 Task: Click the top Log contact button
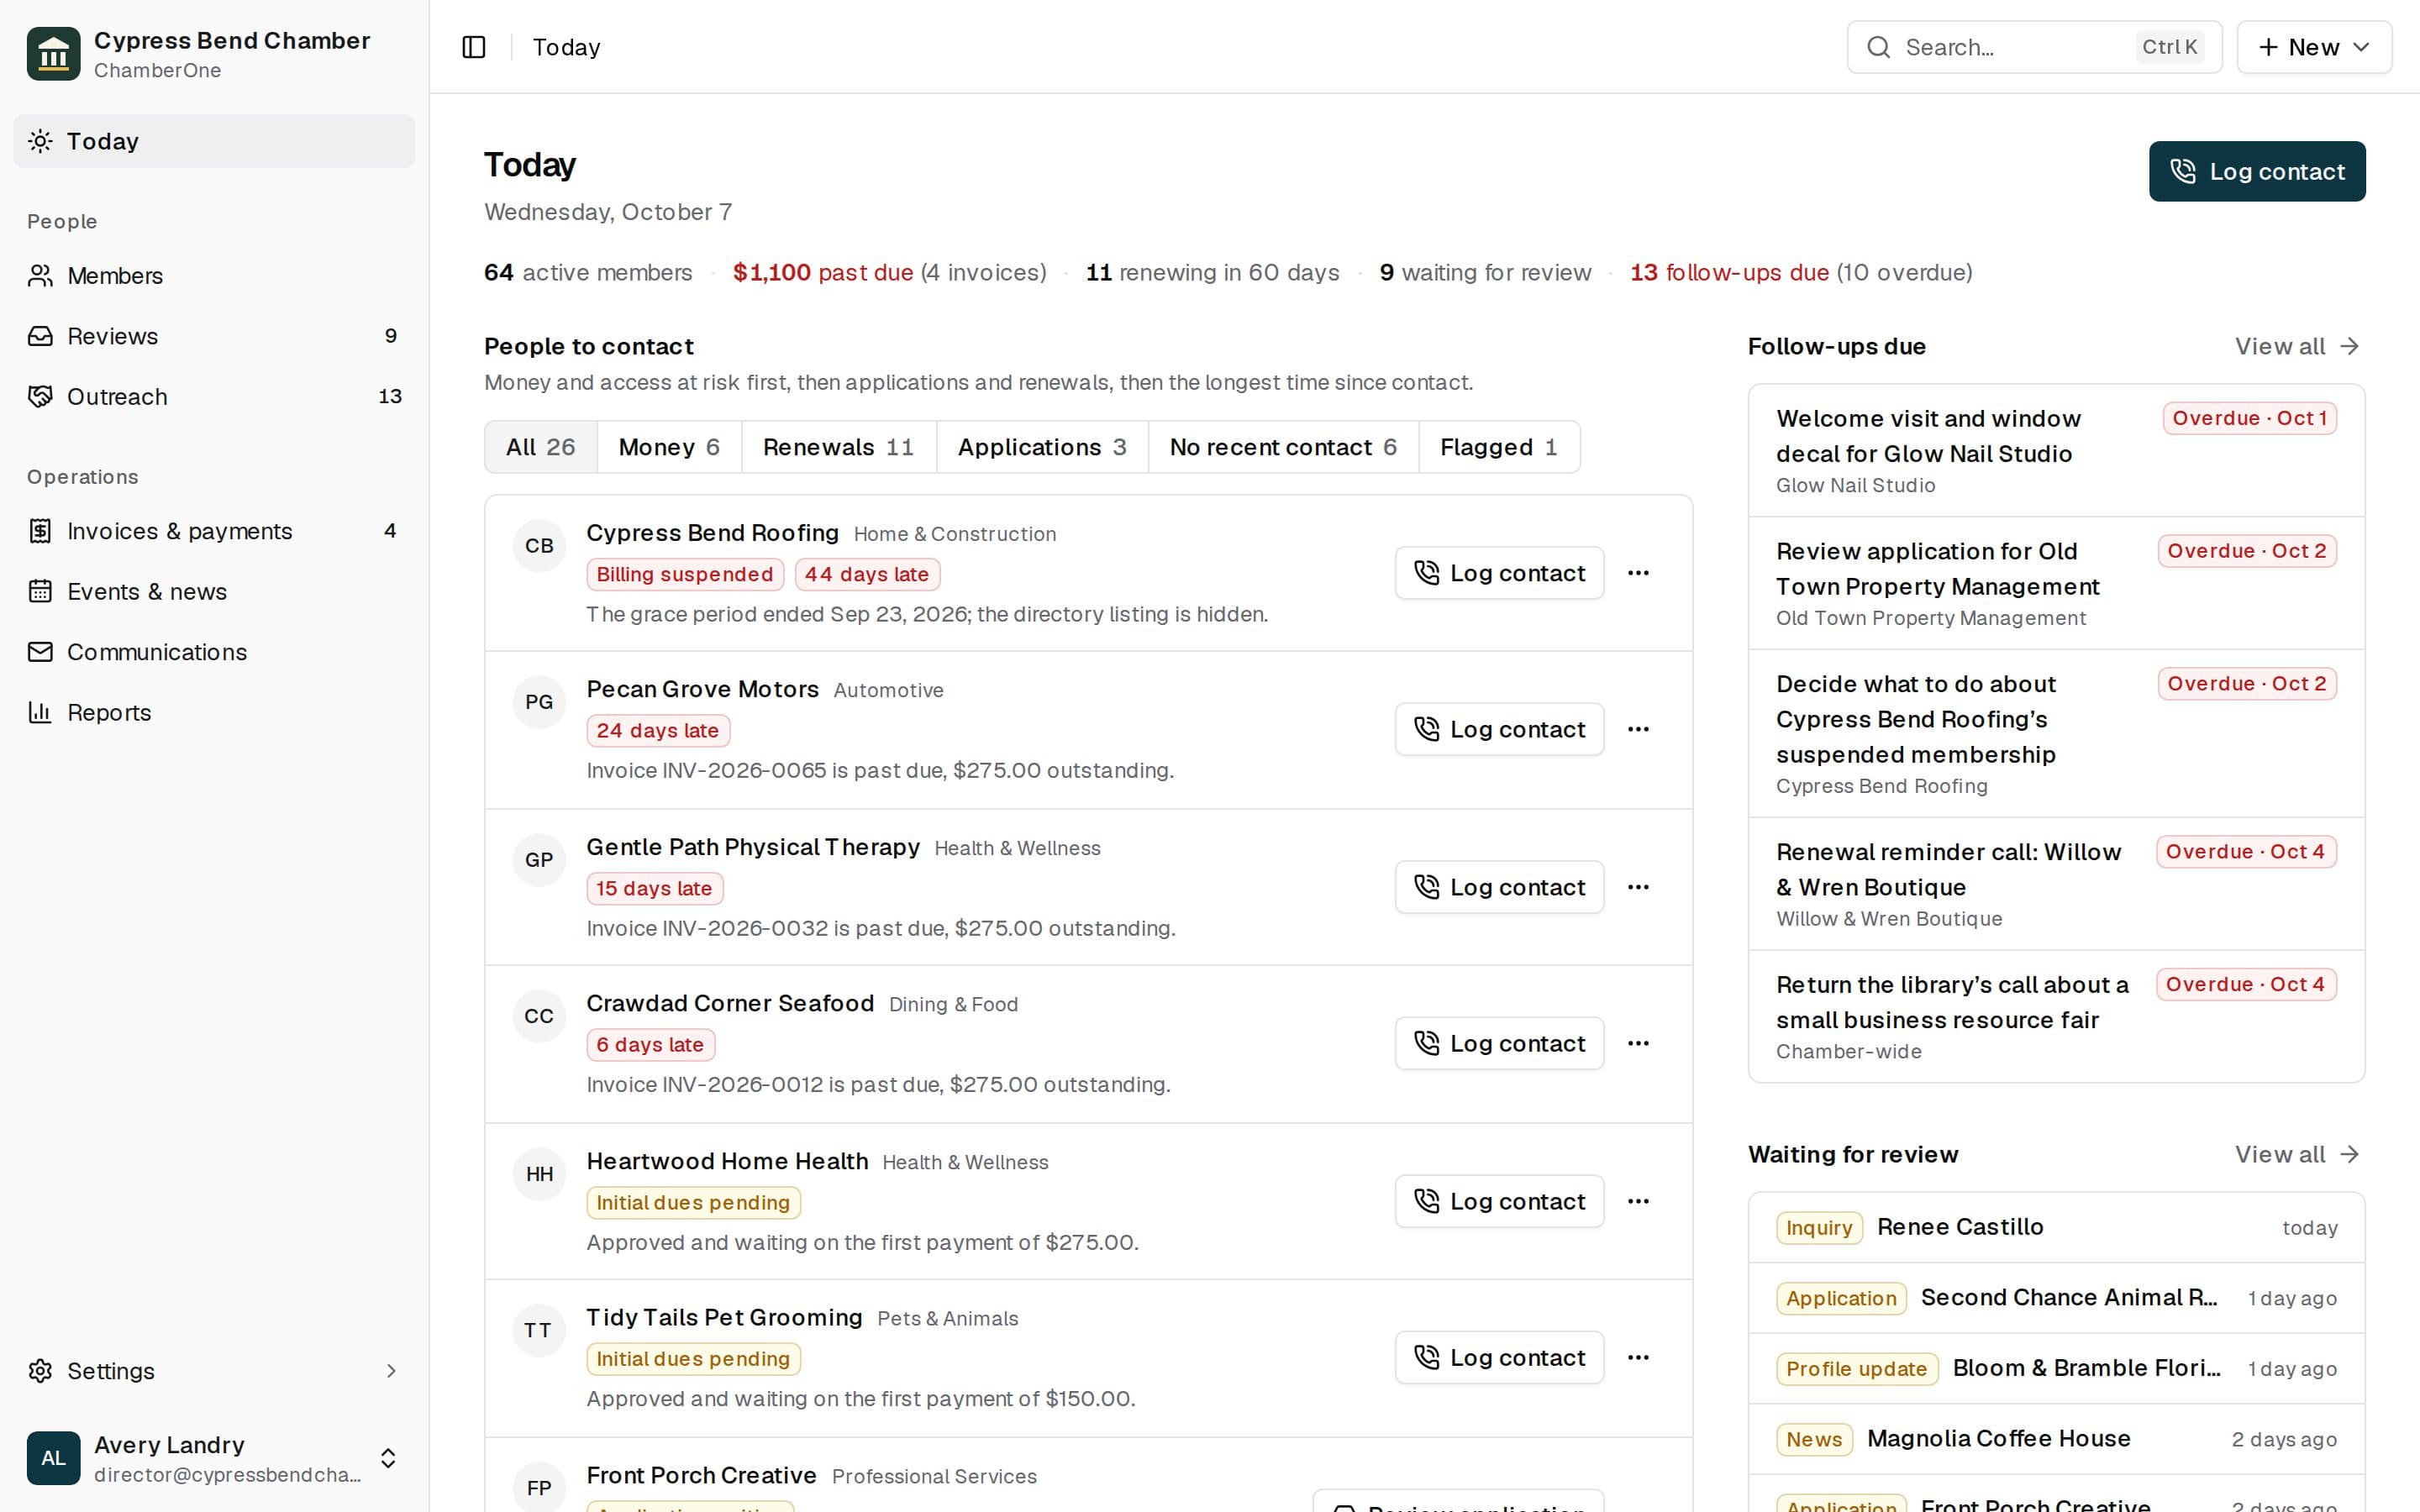tap(2257, 171)
